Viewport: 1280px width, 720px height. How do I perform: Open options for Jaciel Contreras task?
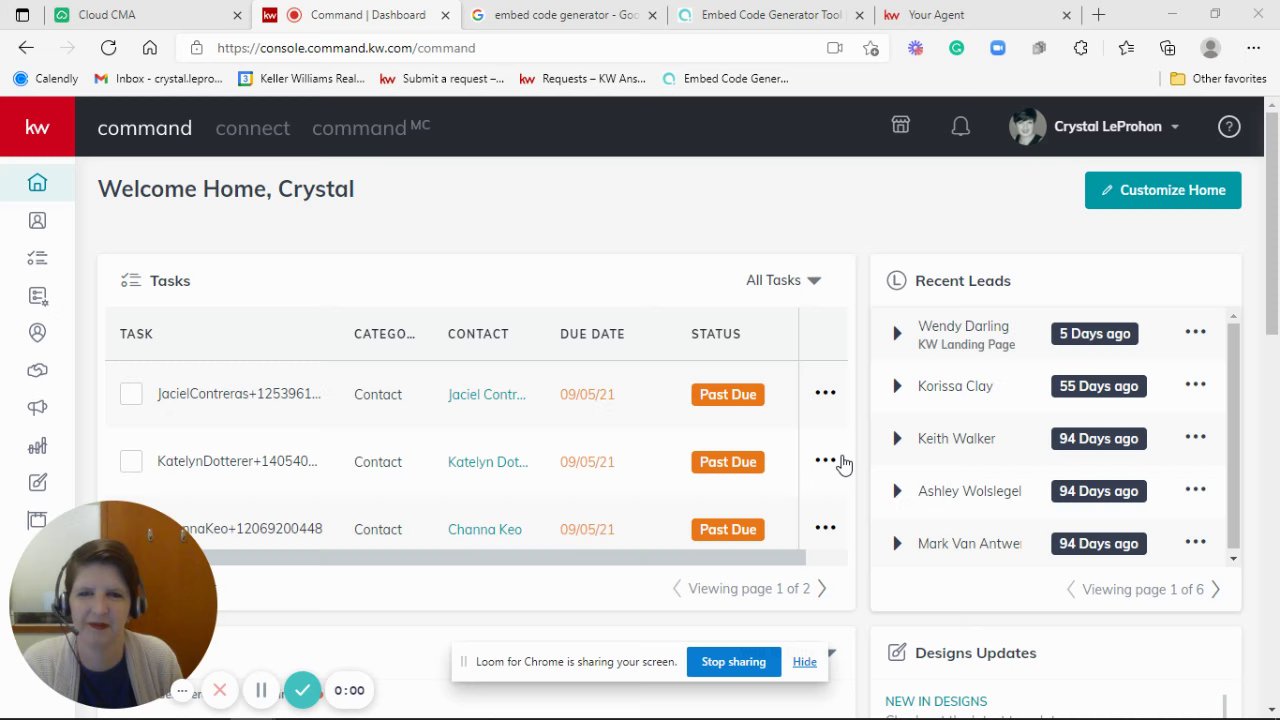[825, 393]
